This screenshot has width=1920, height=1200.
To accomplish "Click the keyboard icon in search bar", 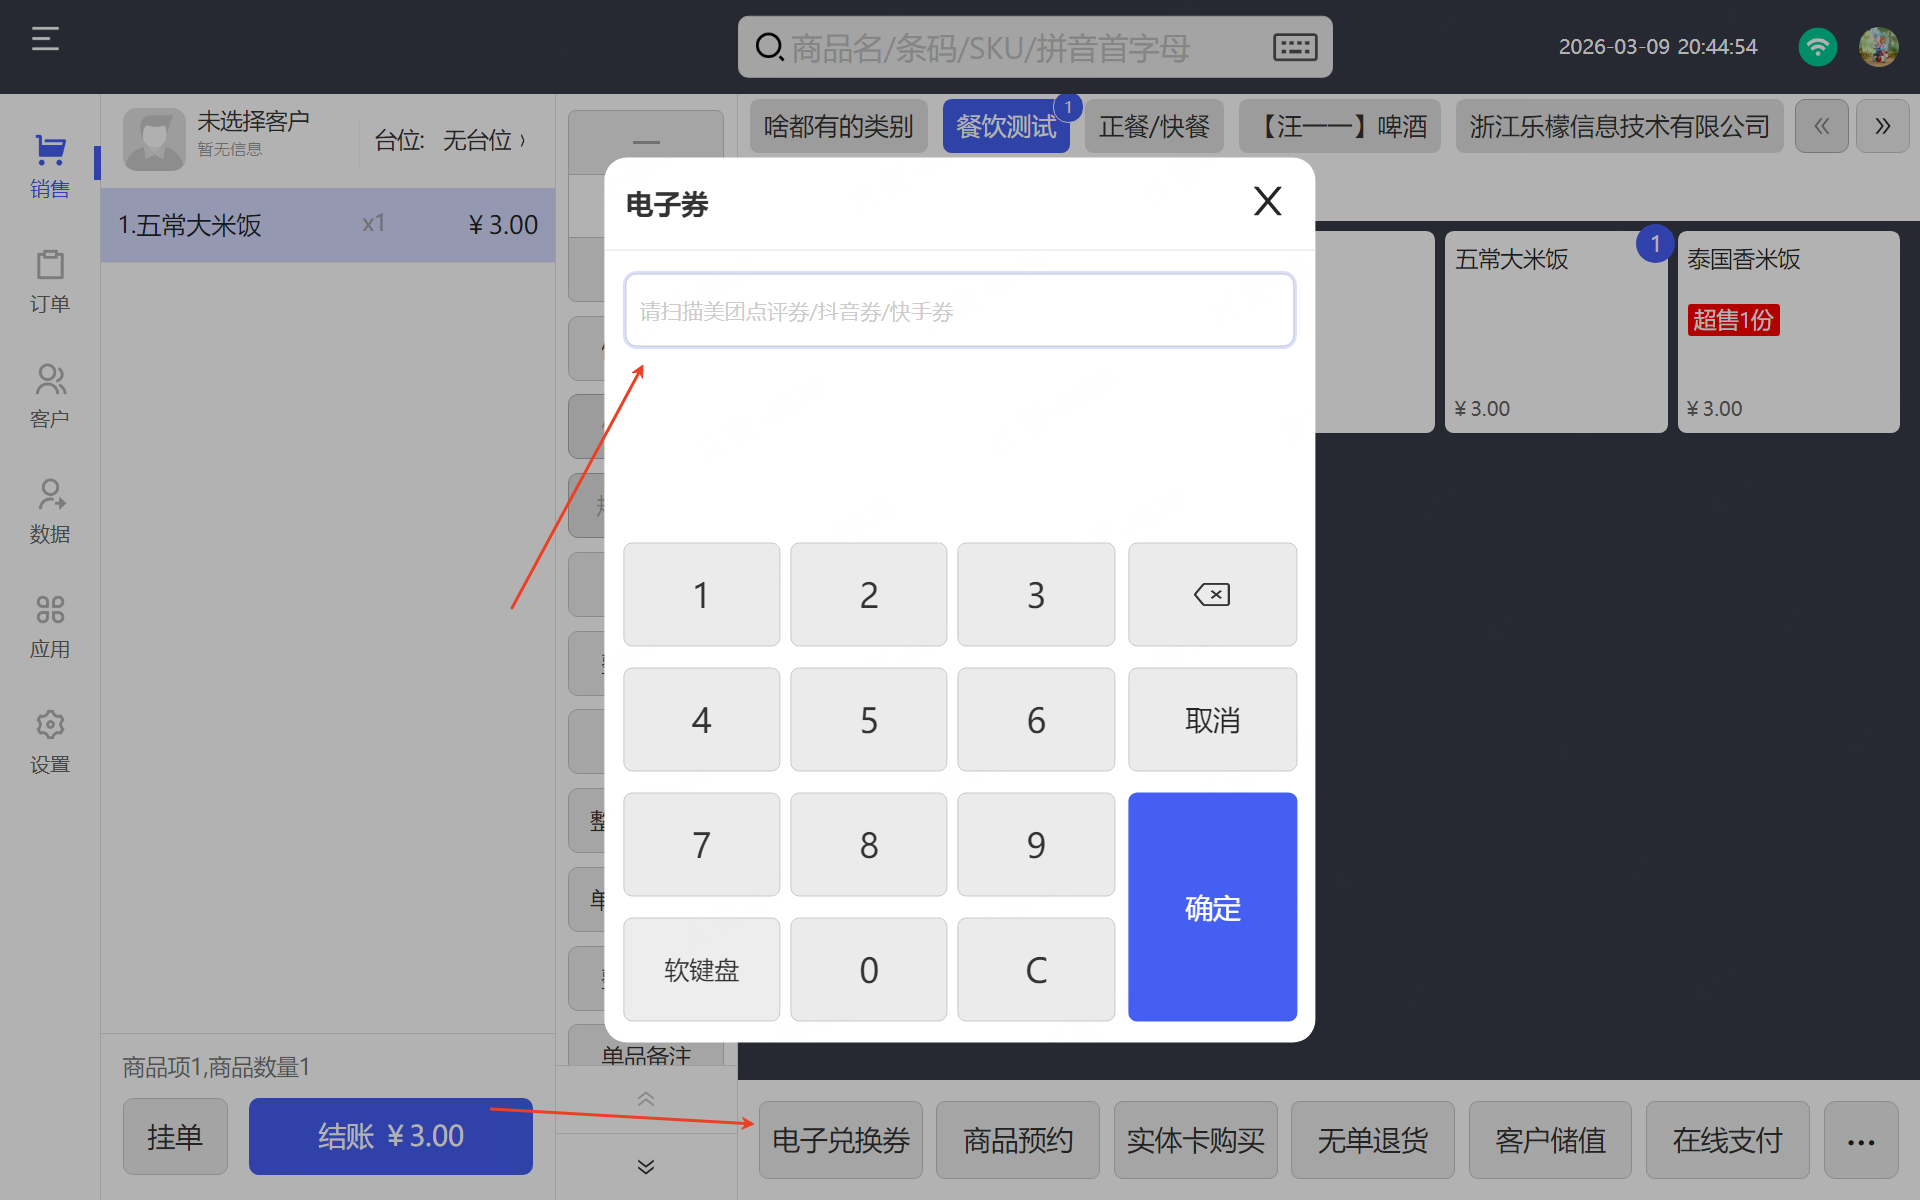I will pyautogui.click(x=1294, y=47).
